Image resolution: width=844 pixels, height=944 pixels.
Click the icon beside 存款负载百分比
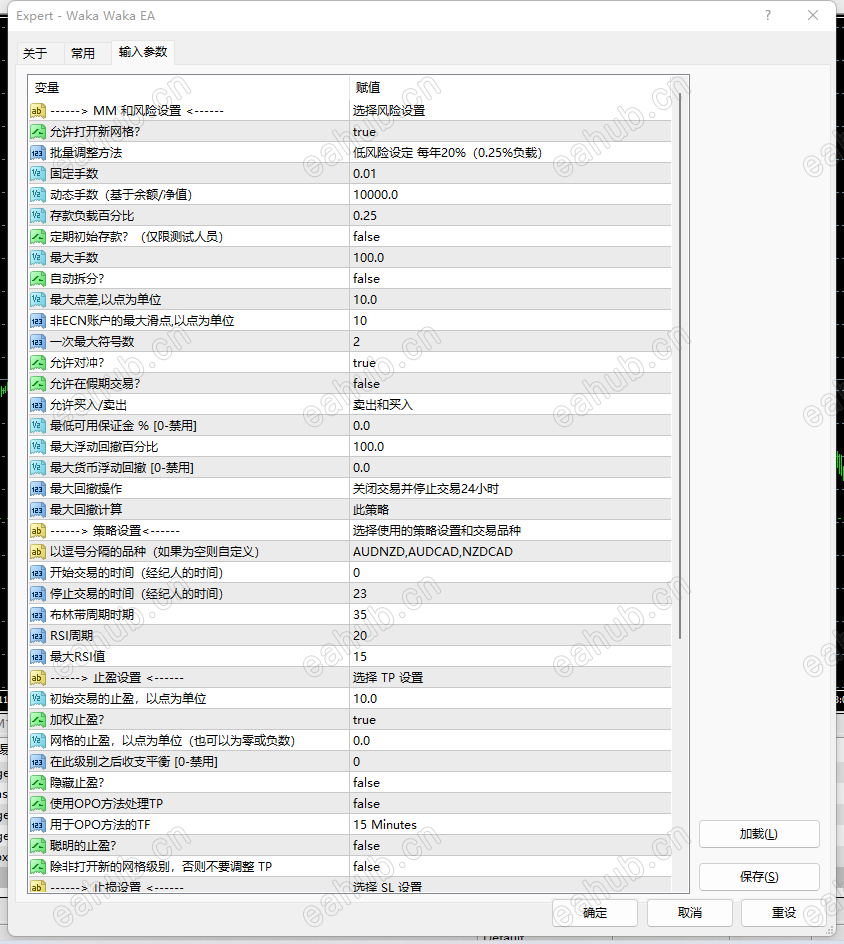(x=37, y=216)
